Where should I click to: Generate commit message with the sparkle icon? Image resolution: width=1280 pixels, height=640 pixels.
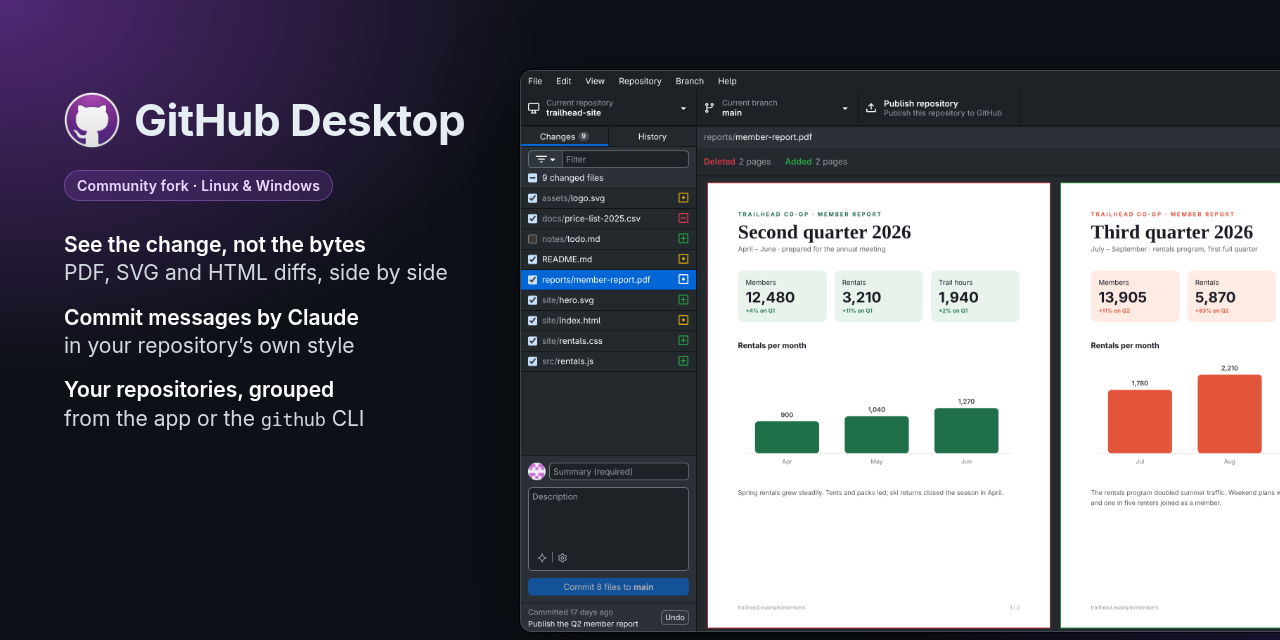pyautogui.click(x=542, y=558)
